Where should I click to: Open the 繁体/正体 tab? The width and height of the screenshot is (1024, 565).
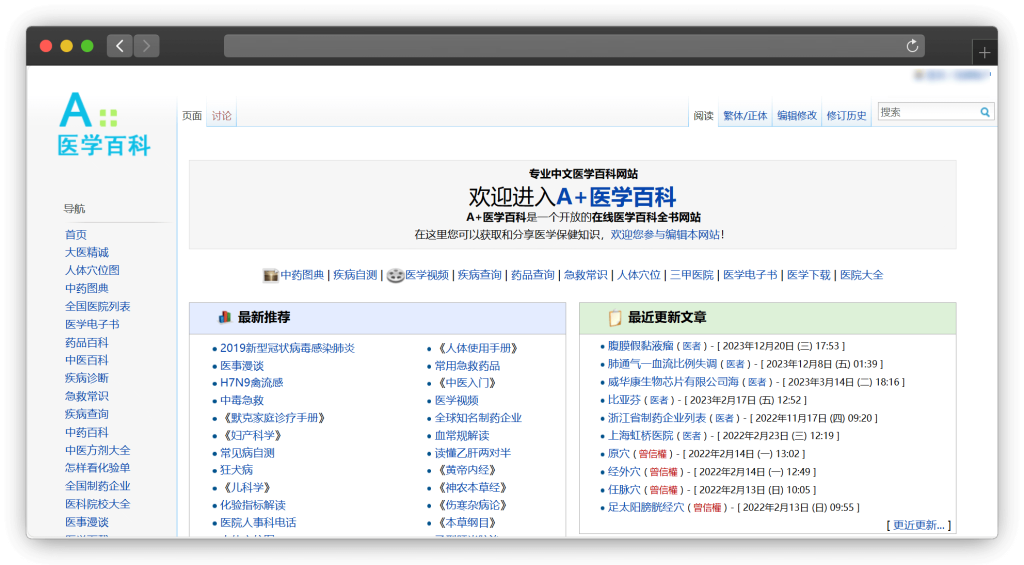pos(745,116)
